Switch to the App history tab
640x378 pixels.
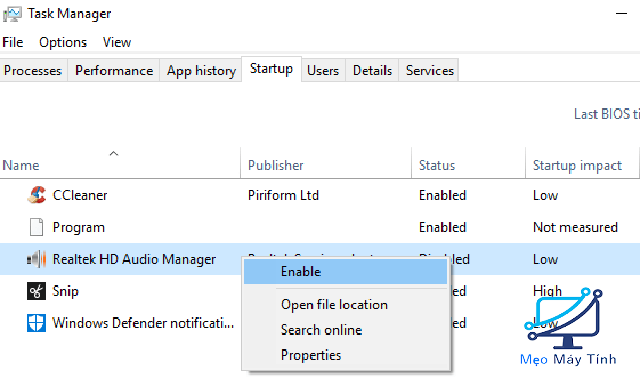[201, 71]
